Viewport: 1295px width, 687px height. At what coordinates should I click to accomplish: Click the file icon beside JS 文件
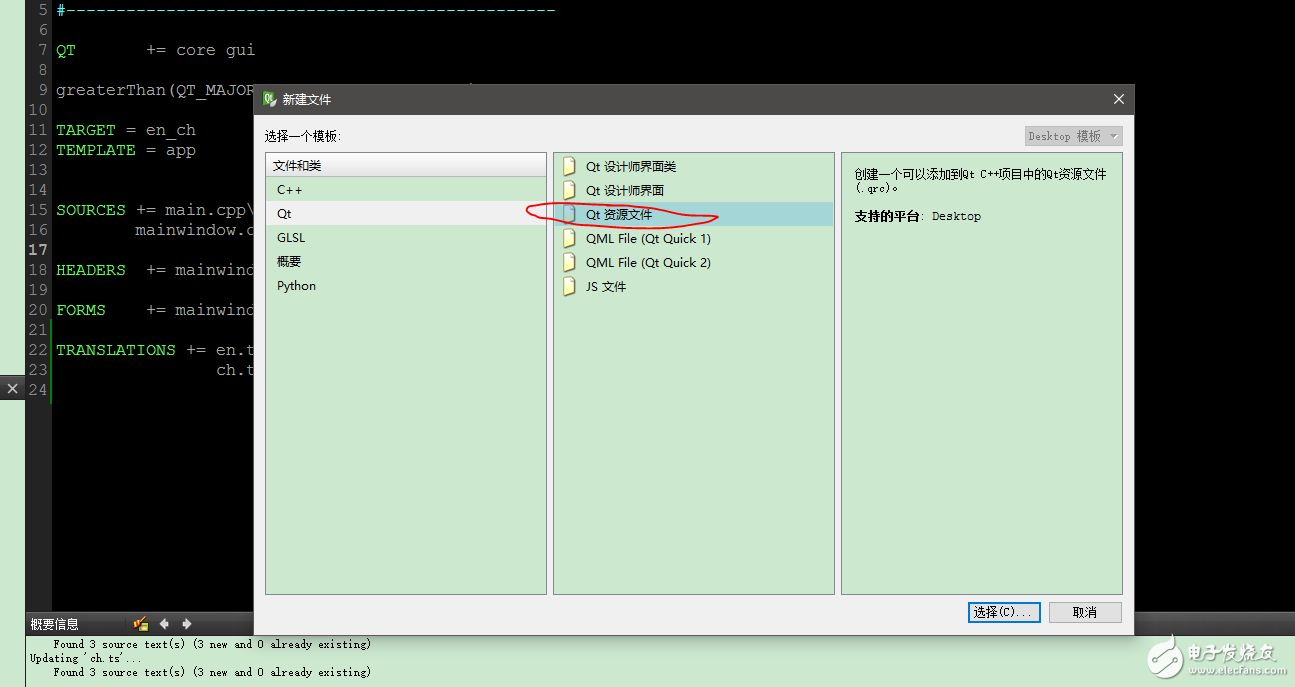pyautogui.click(x=570, y=286)
